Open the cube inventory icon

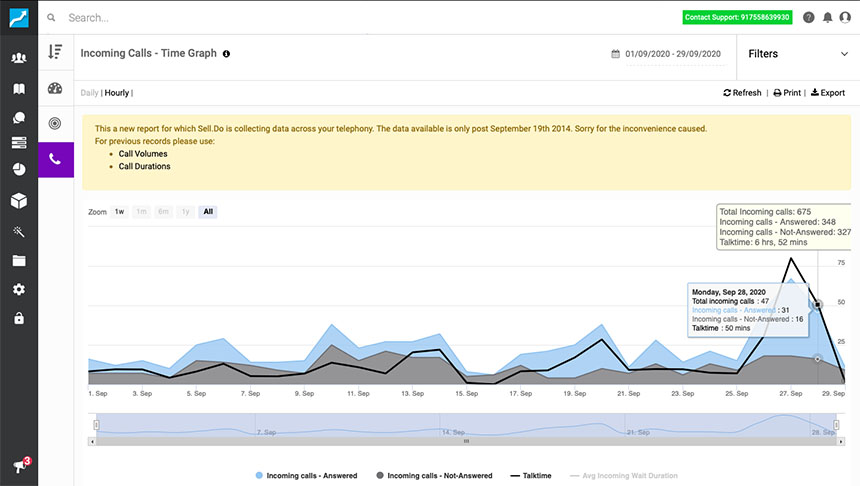coord(19,201)
